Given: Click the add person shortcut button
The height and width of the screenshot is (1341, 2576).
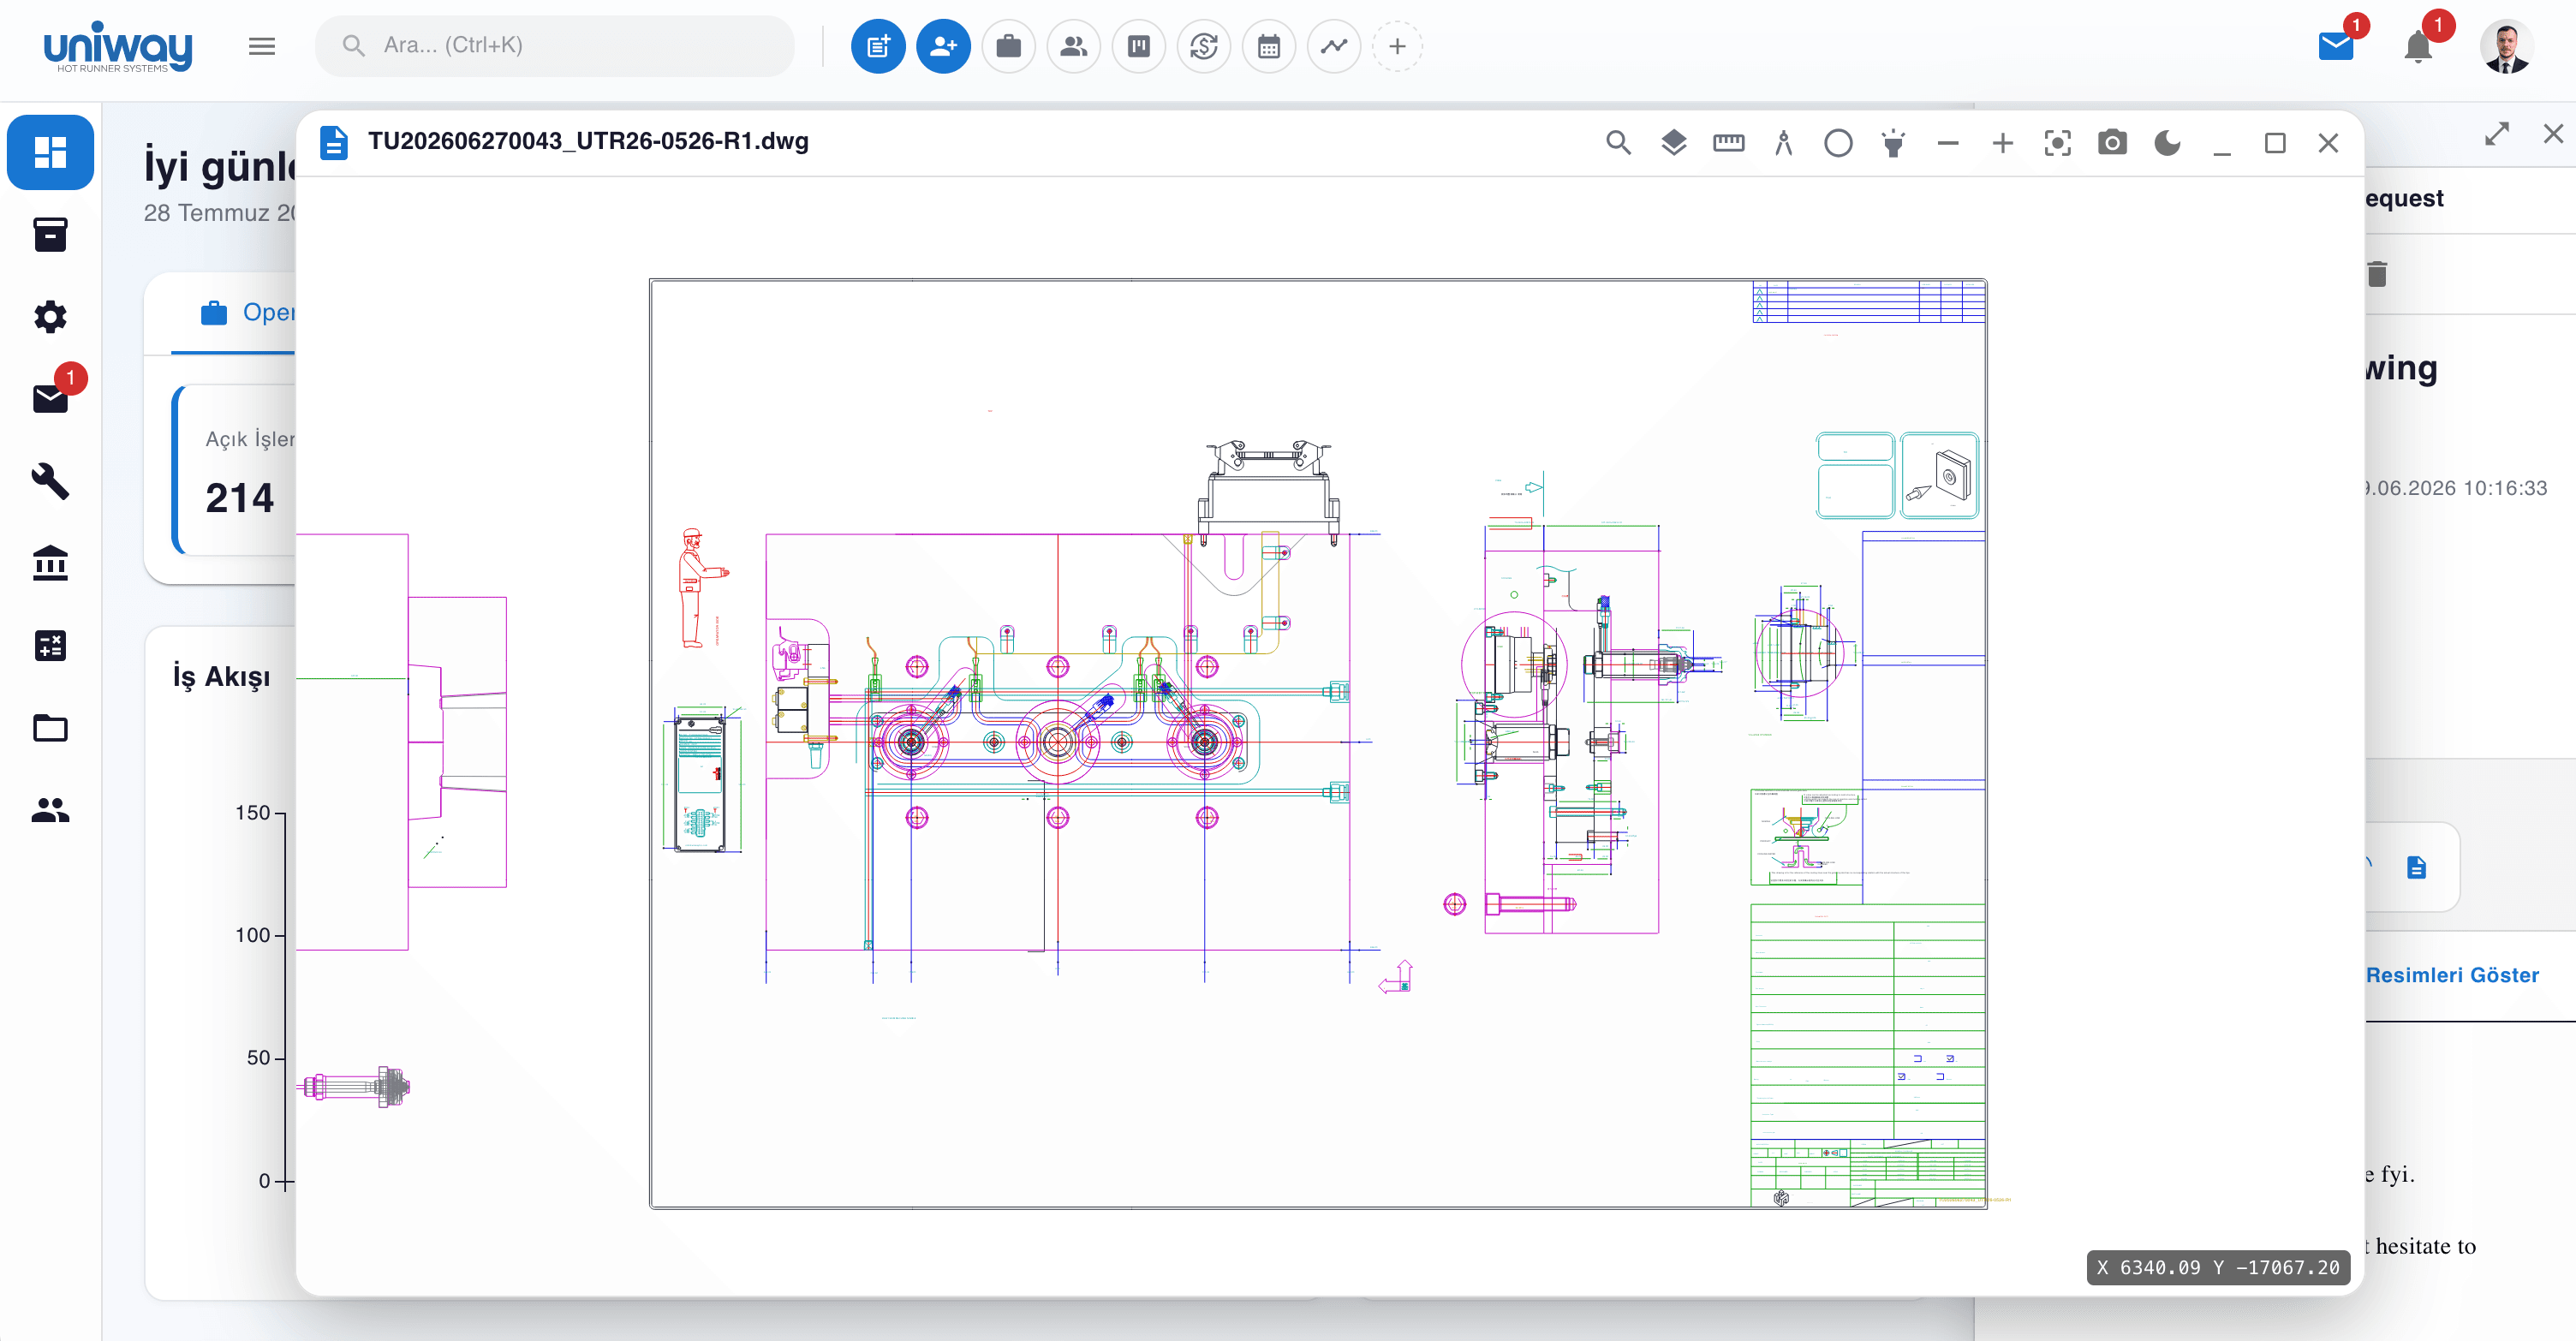Looking at the screenshot, I should coord(943,46).
